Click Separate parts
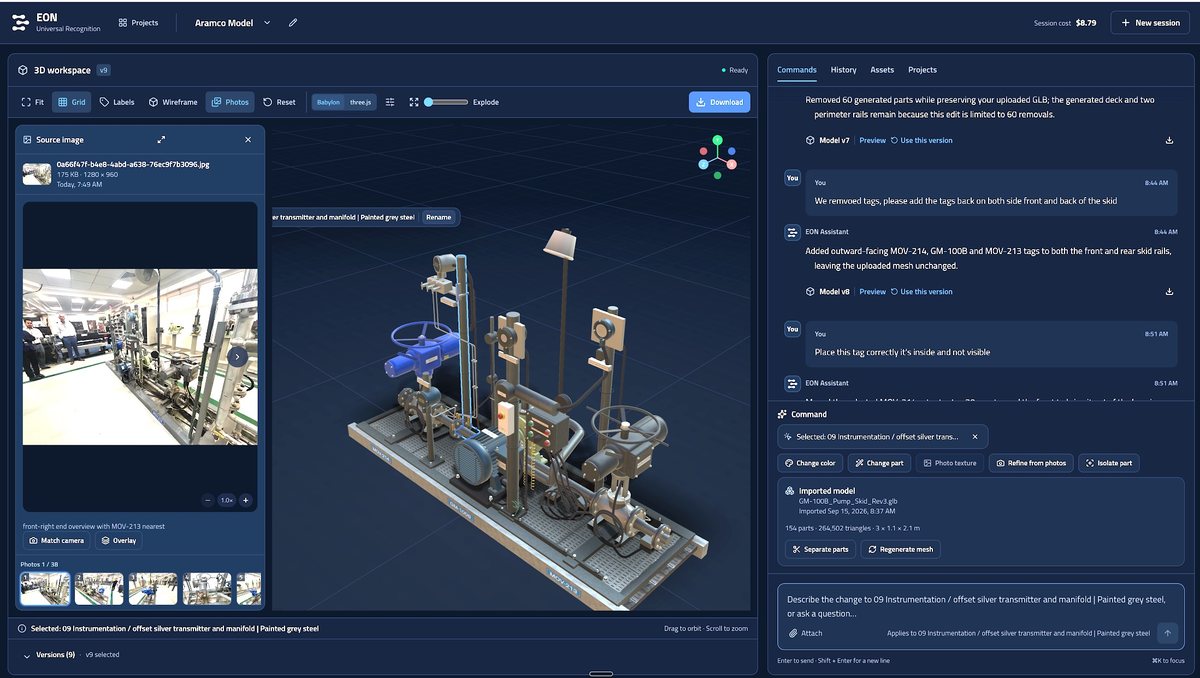 pyautogui.click(x=820, y=549)
